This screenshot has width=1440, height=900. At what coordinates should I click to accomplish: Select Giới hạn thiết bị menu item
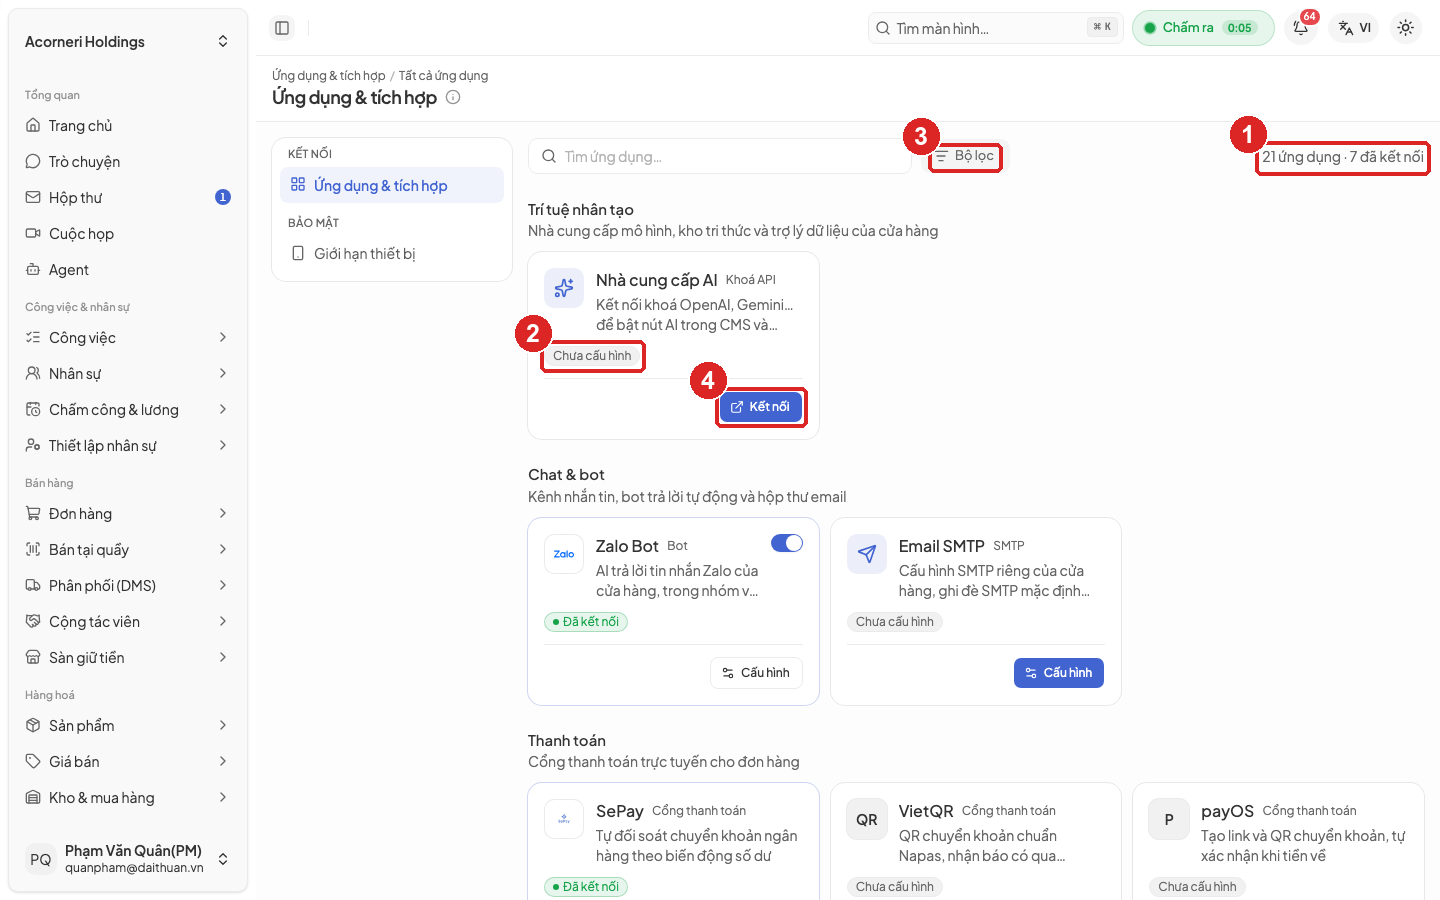(392, 254)
